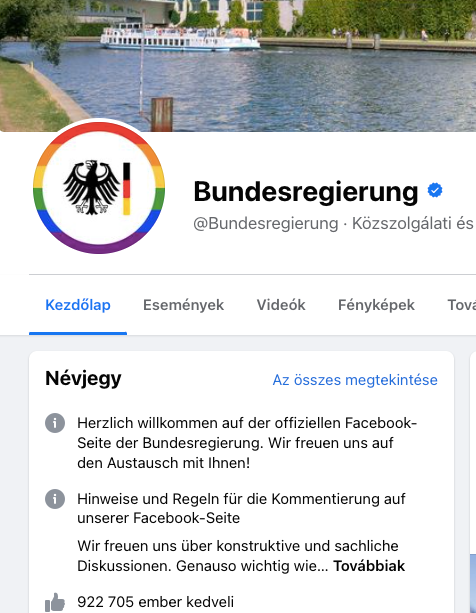Expand text with the Továbbiak link
The width and height of the screenshot is (476, 613).
(x=369, y=566)
